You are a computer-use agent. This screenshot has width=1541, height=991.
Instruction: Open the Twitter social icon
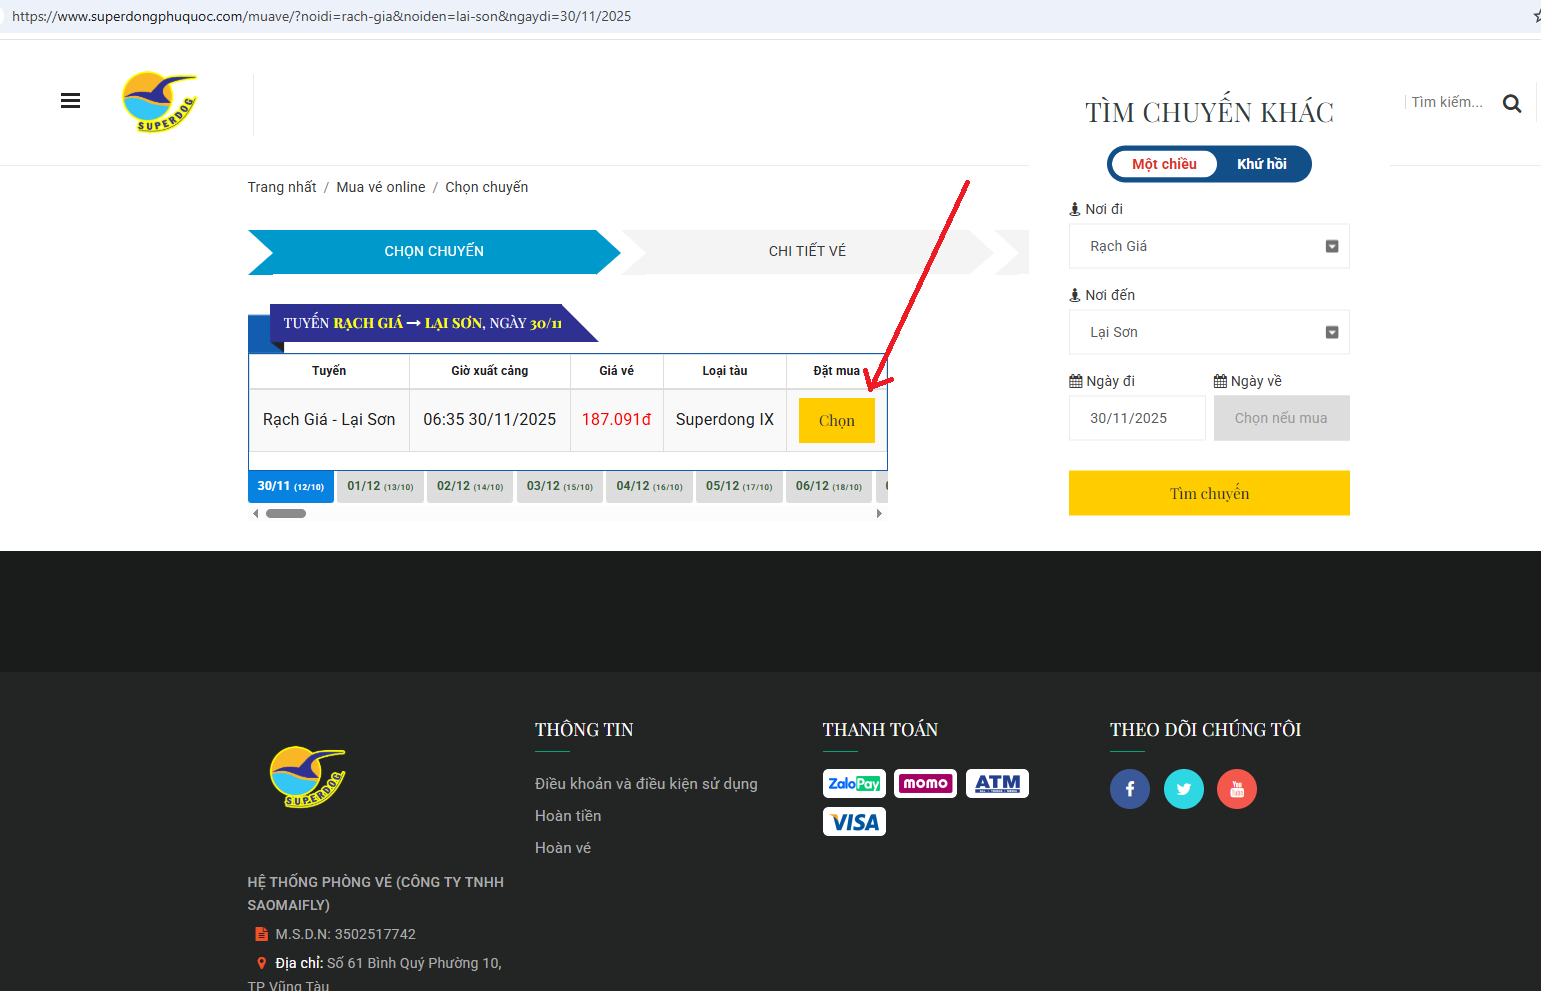[x=1183, y=789]
